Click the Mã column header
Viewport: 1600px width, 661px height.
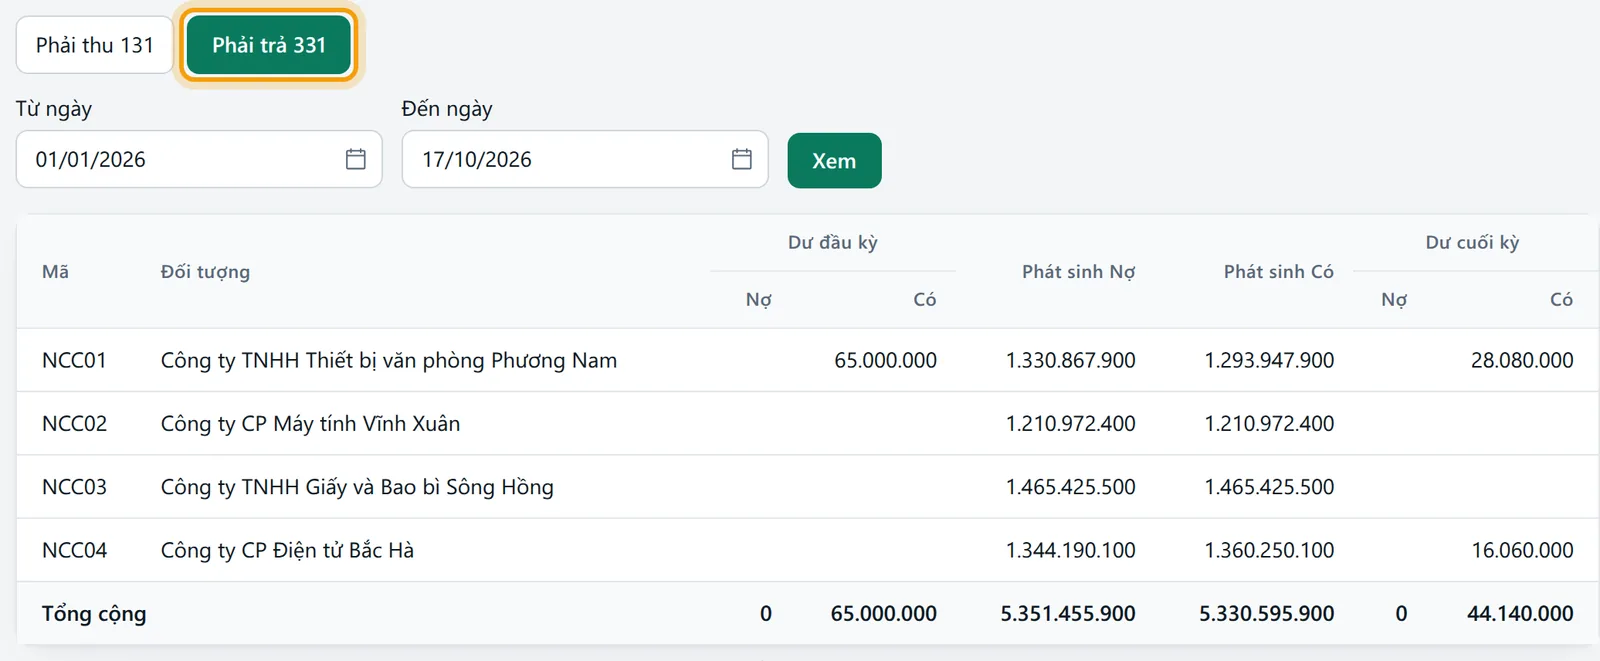pyautogui.click(x=56, y=272)
